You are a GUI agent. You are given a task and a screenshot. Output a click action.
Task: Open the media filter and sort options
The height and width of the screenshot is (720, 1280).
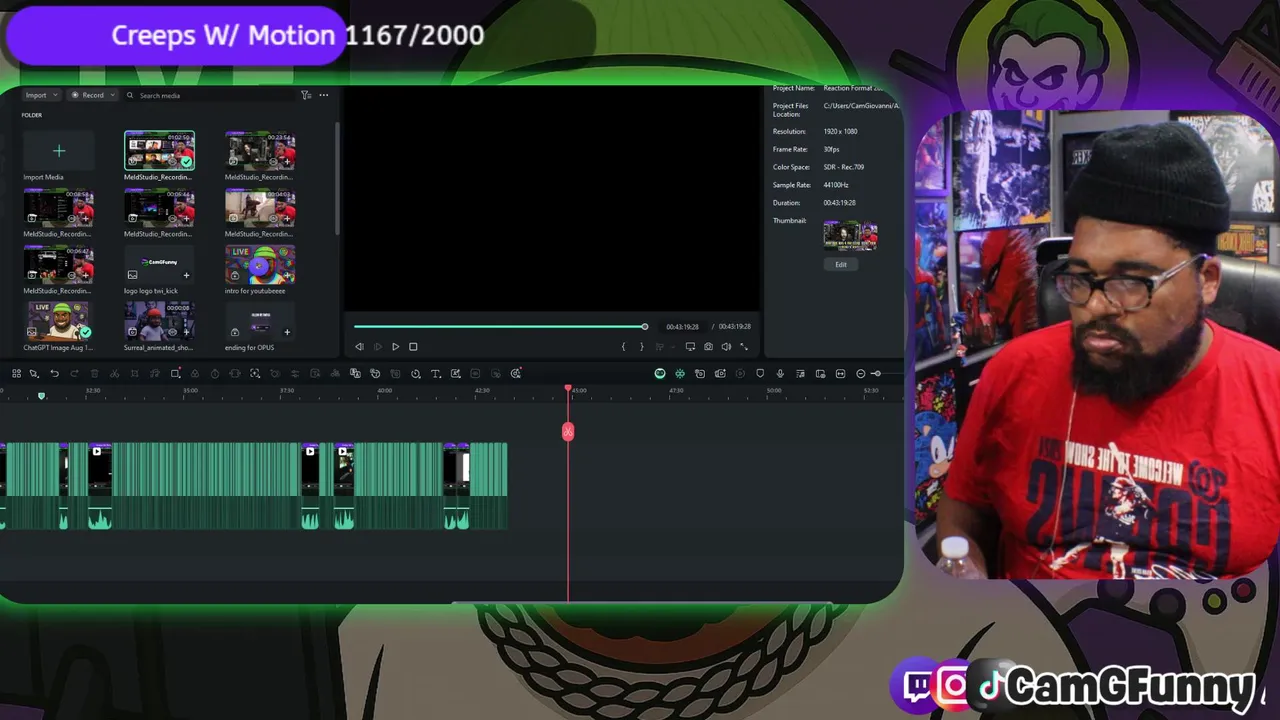point(306,95)
